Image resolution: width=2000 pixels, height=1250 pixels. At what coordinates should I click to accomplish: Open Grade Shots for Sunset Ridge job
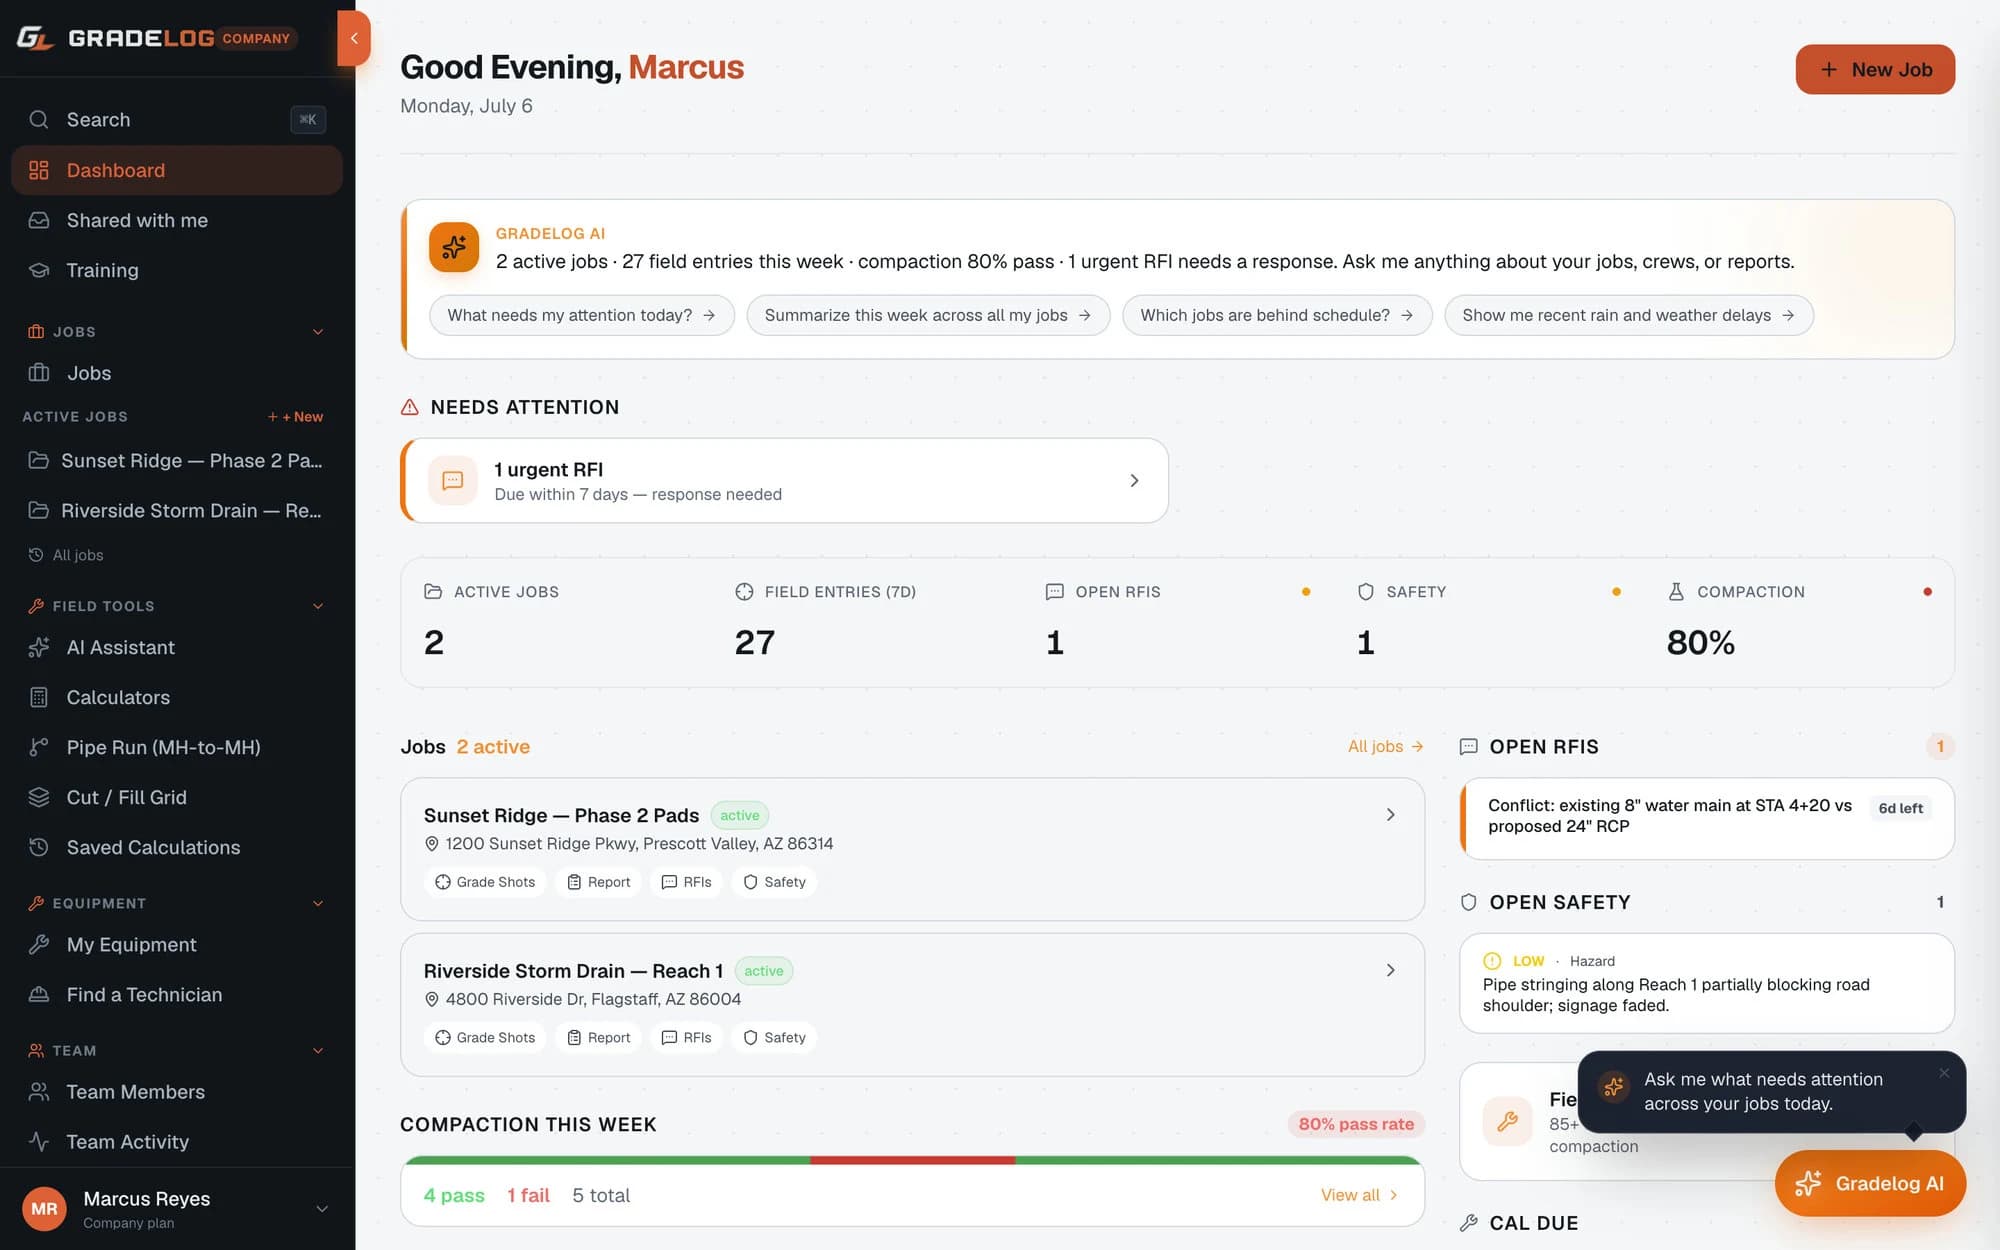[485, 882]
